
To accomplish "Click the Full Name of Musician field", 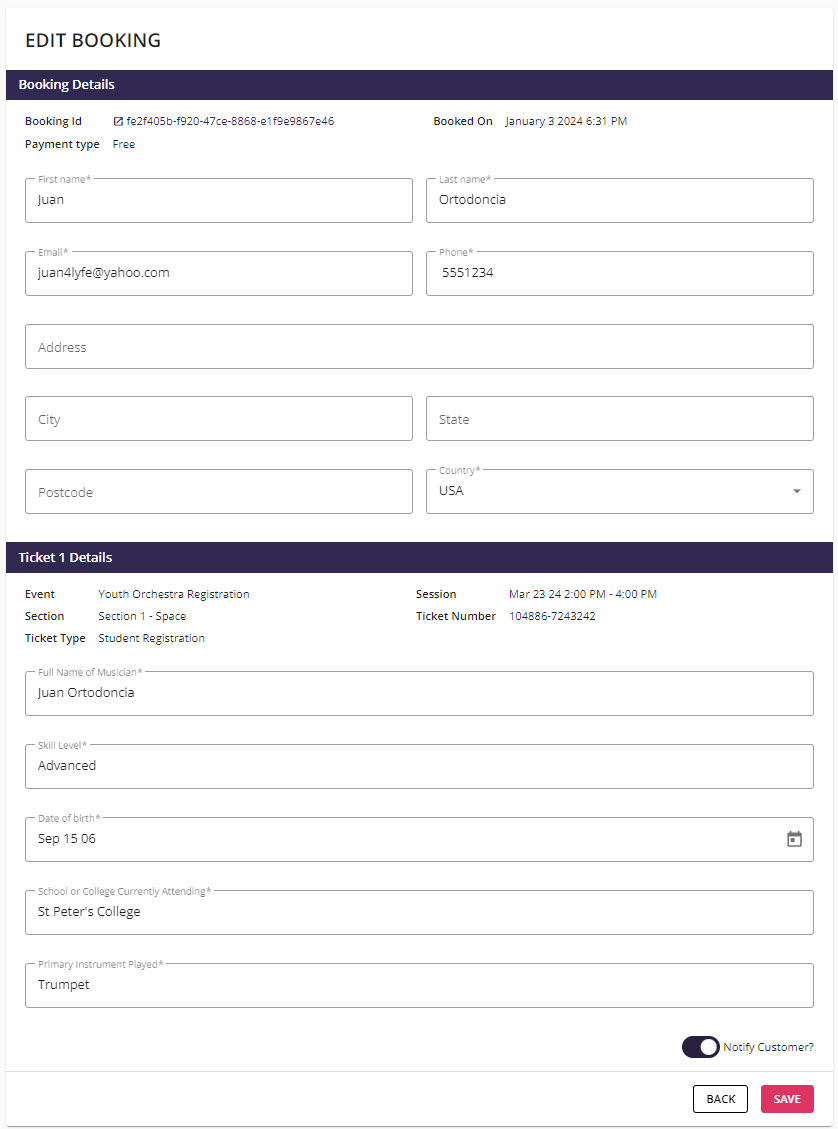I will point(419,693).
